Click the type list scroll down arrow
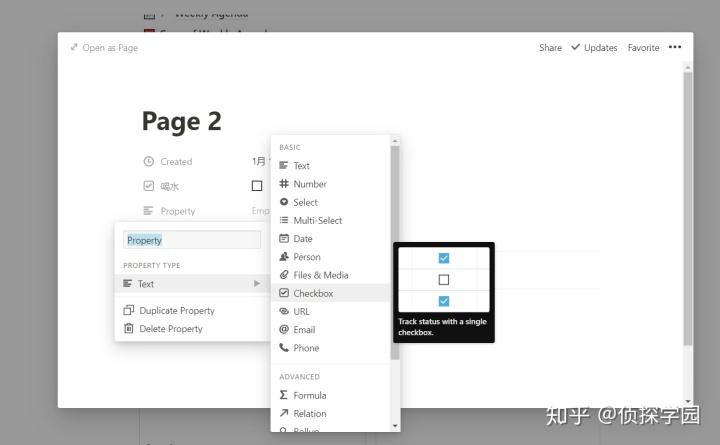 tap(395, 426)
